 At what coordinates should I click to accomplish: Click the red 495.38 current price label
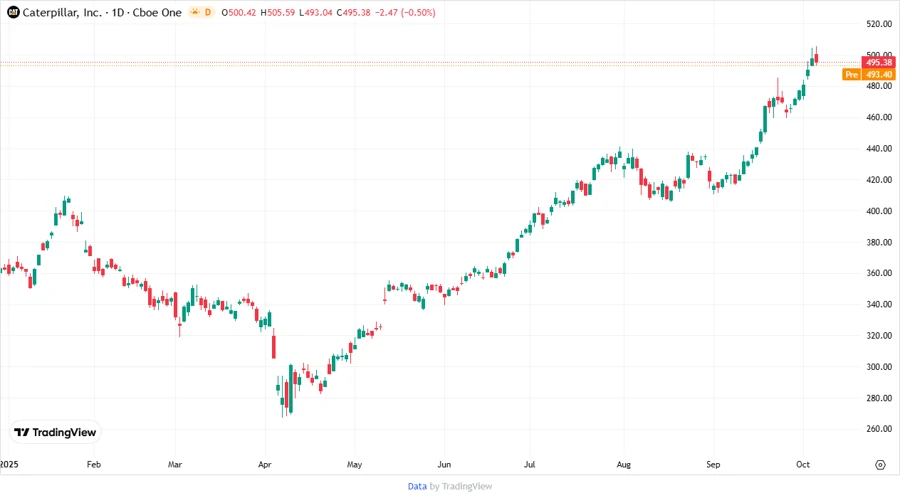(x=880, y=62)
